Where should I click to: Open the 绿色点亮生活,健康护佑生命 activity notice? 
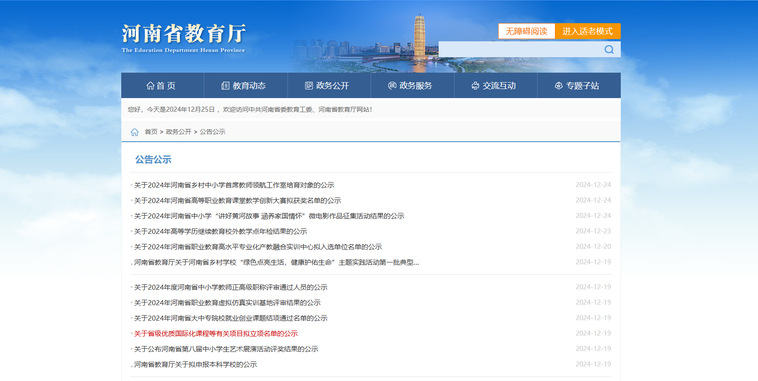[x=277, y=263]
